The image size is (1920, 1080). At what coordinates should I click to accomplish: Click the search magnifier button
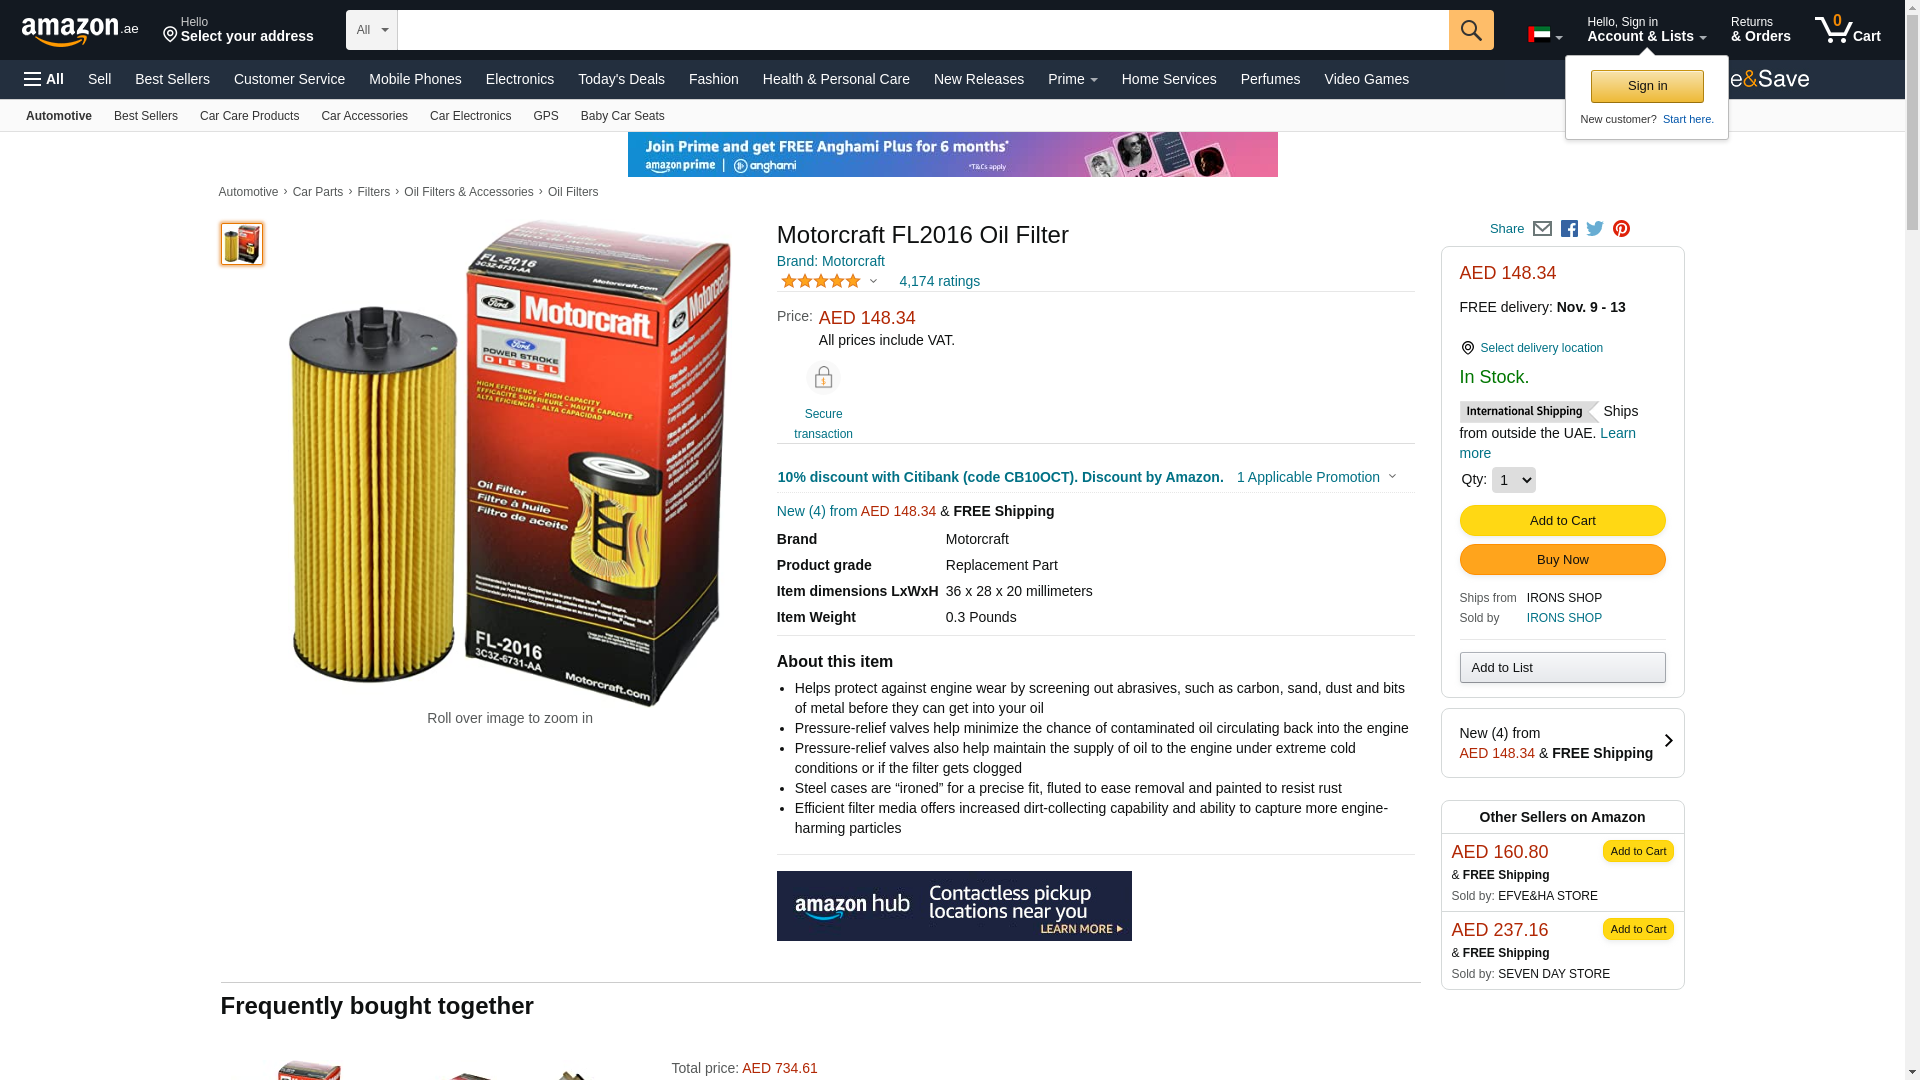point(1471,30)
